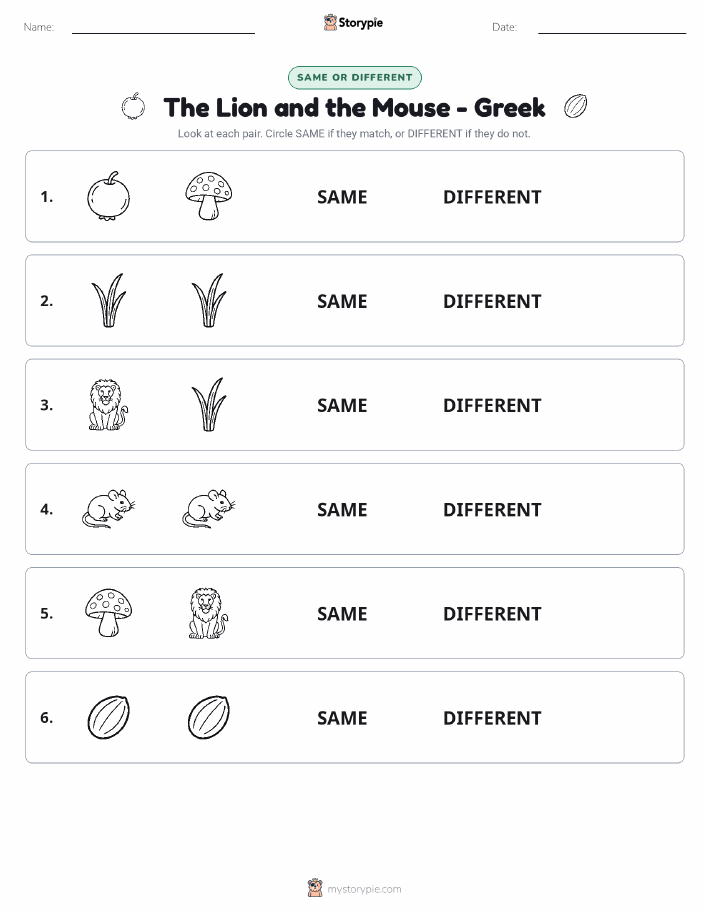Viewport: 709px width, 917px height.
Task: Click the left mouse picture in row 4
Action: (109, 509)
